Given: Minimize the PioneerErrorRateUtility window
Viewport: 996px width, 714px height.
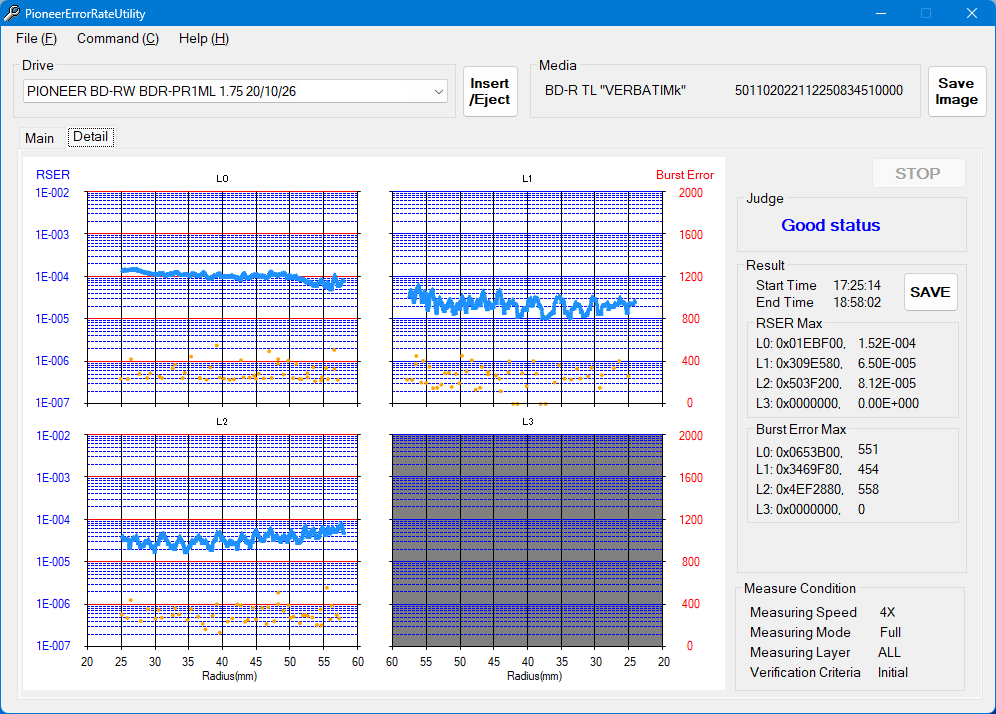Looking at the screenshot, I should [881, 13].
